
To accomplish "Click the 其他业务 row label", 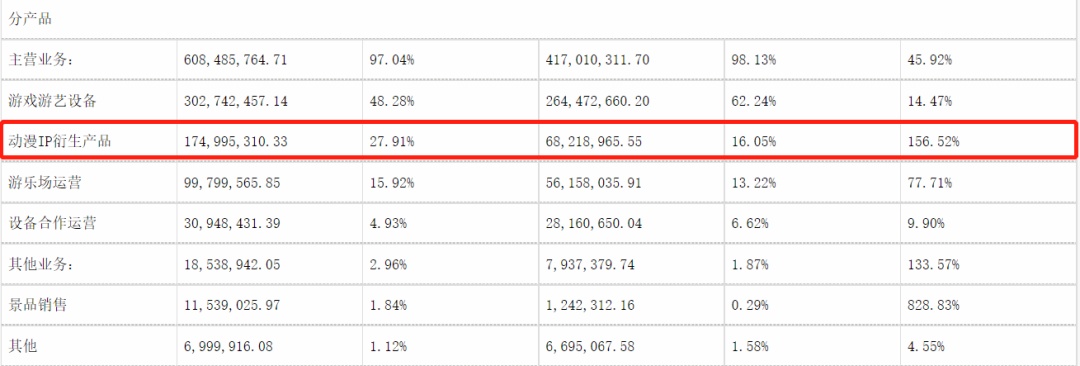I will point(41,264).
